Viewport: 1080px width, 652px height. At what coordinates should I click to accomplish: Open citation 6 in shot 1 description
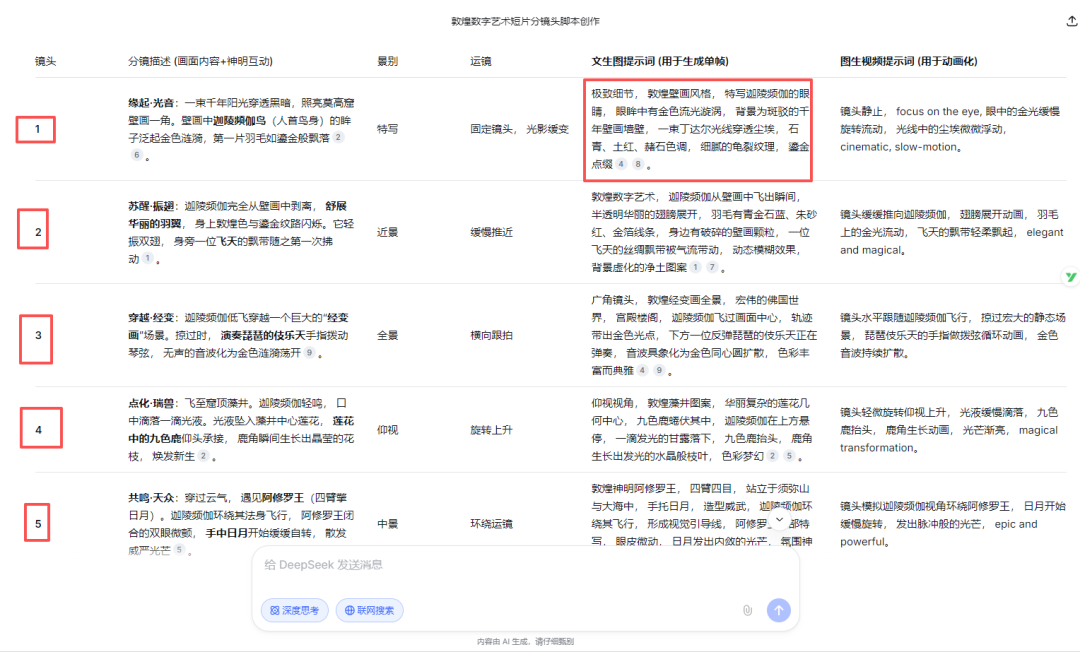pos(136,155)
